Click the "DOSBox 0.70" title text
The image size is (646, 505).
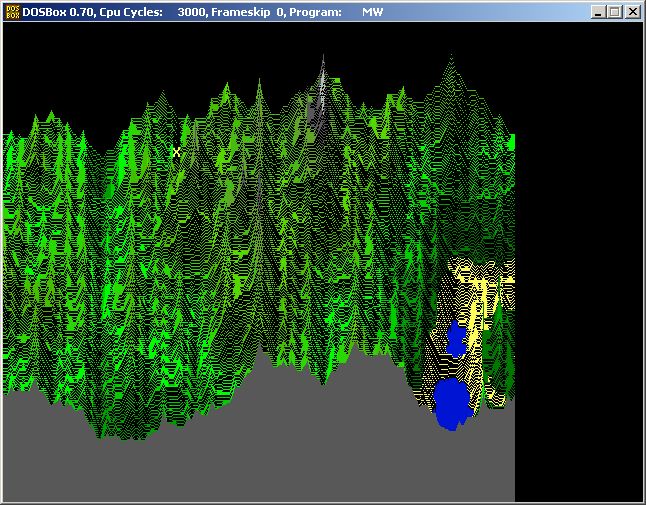pos(58,12)
